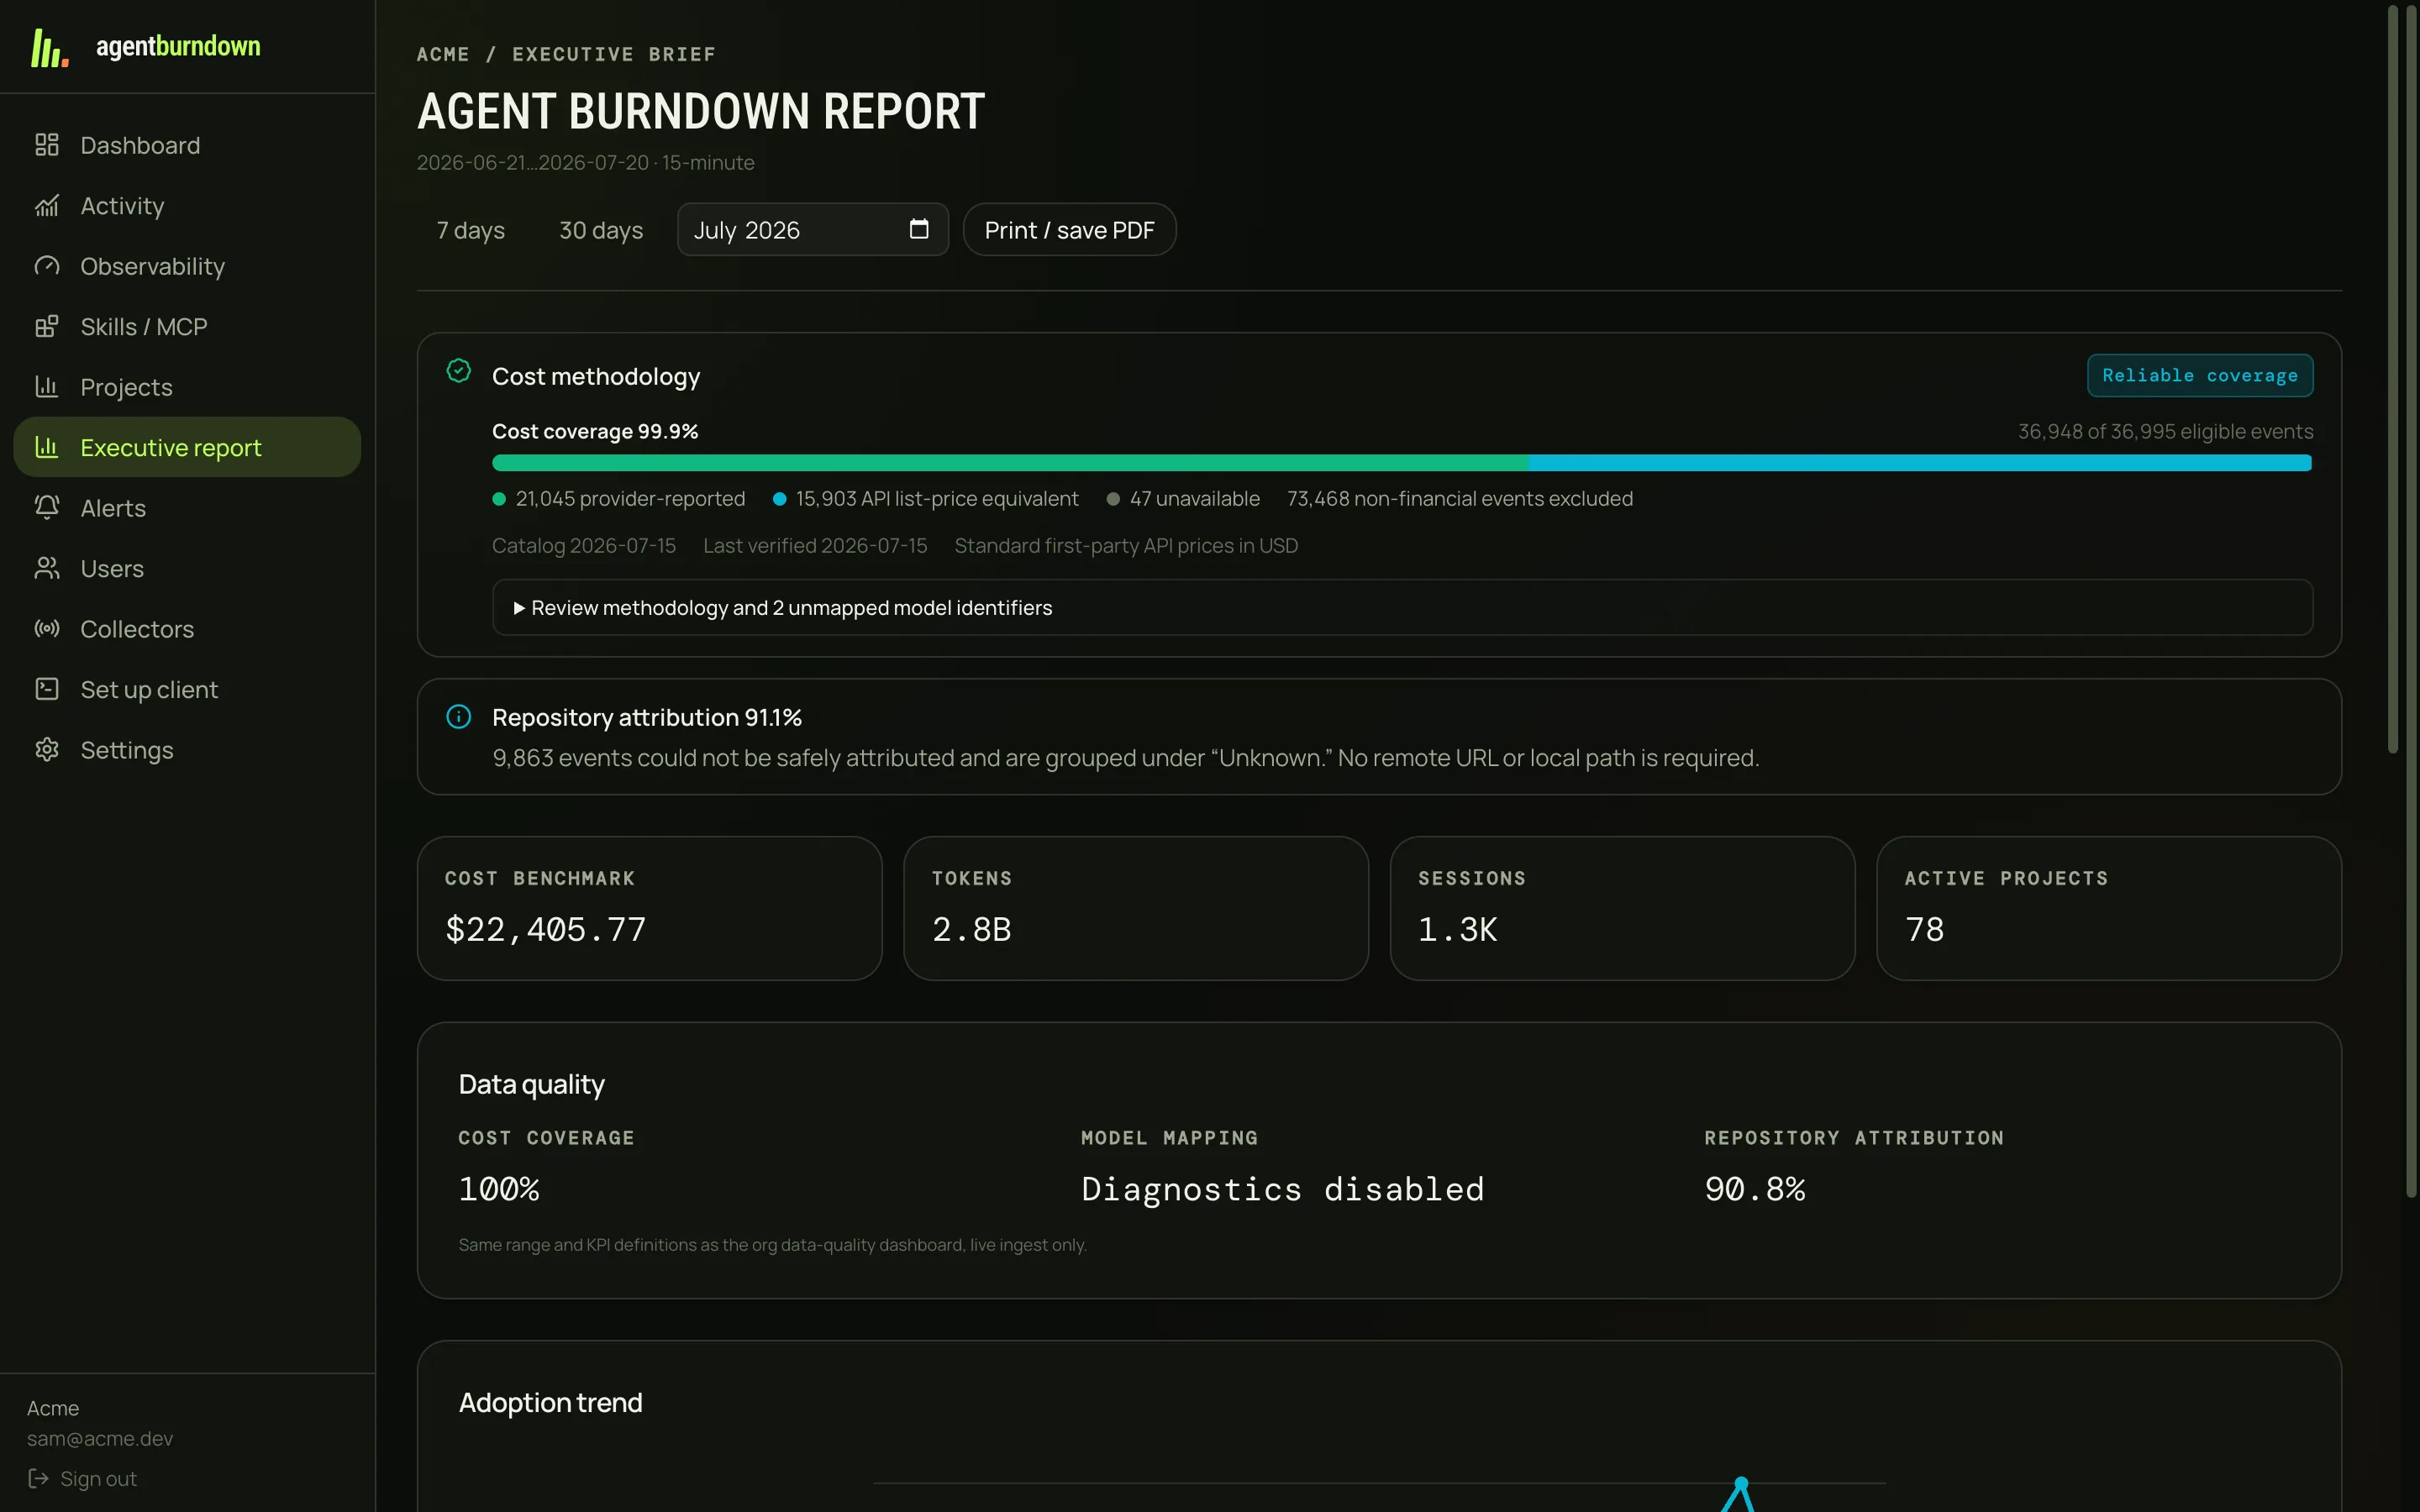The image size is (2420, 1512).
Task: Click 'Catalog 2026-07-15' text
Action: [584, 545]
